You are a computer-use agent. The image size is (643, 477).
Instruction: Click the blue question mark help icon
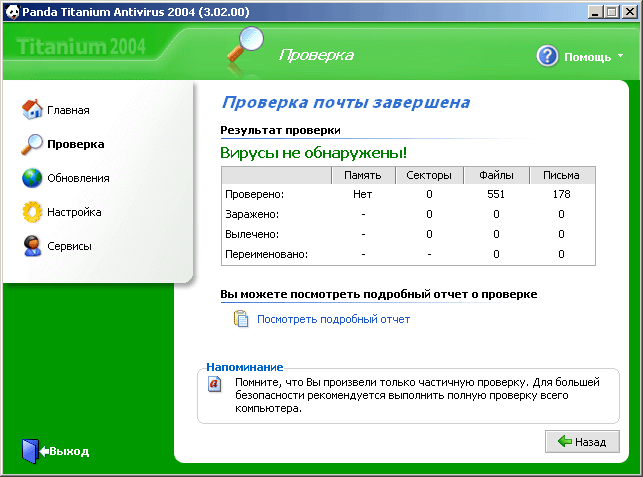pos(547,56)
